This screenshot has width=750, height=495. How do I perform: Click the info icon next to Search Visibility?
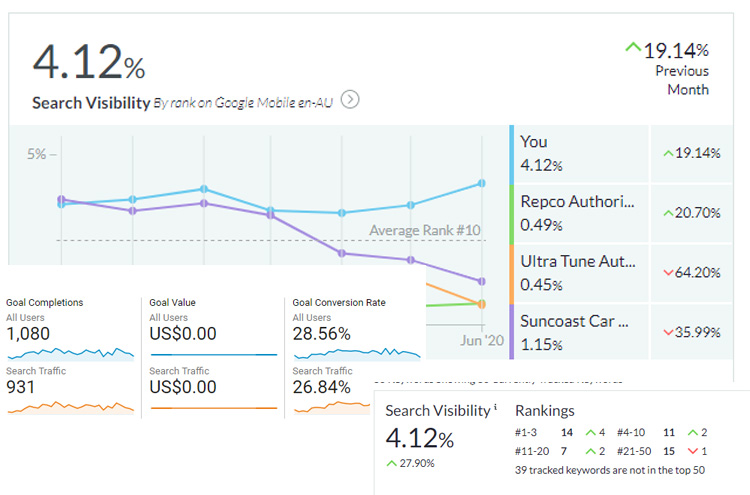tap(496, 408)
